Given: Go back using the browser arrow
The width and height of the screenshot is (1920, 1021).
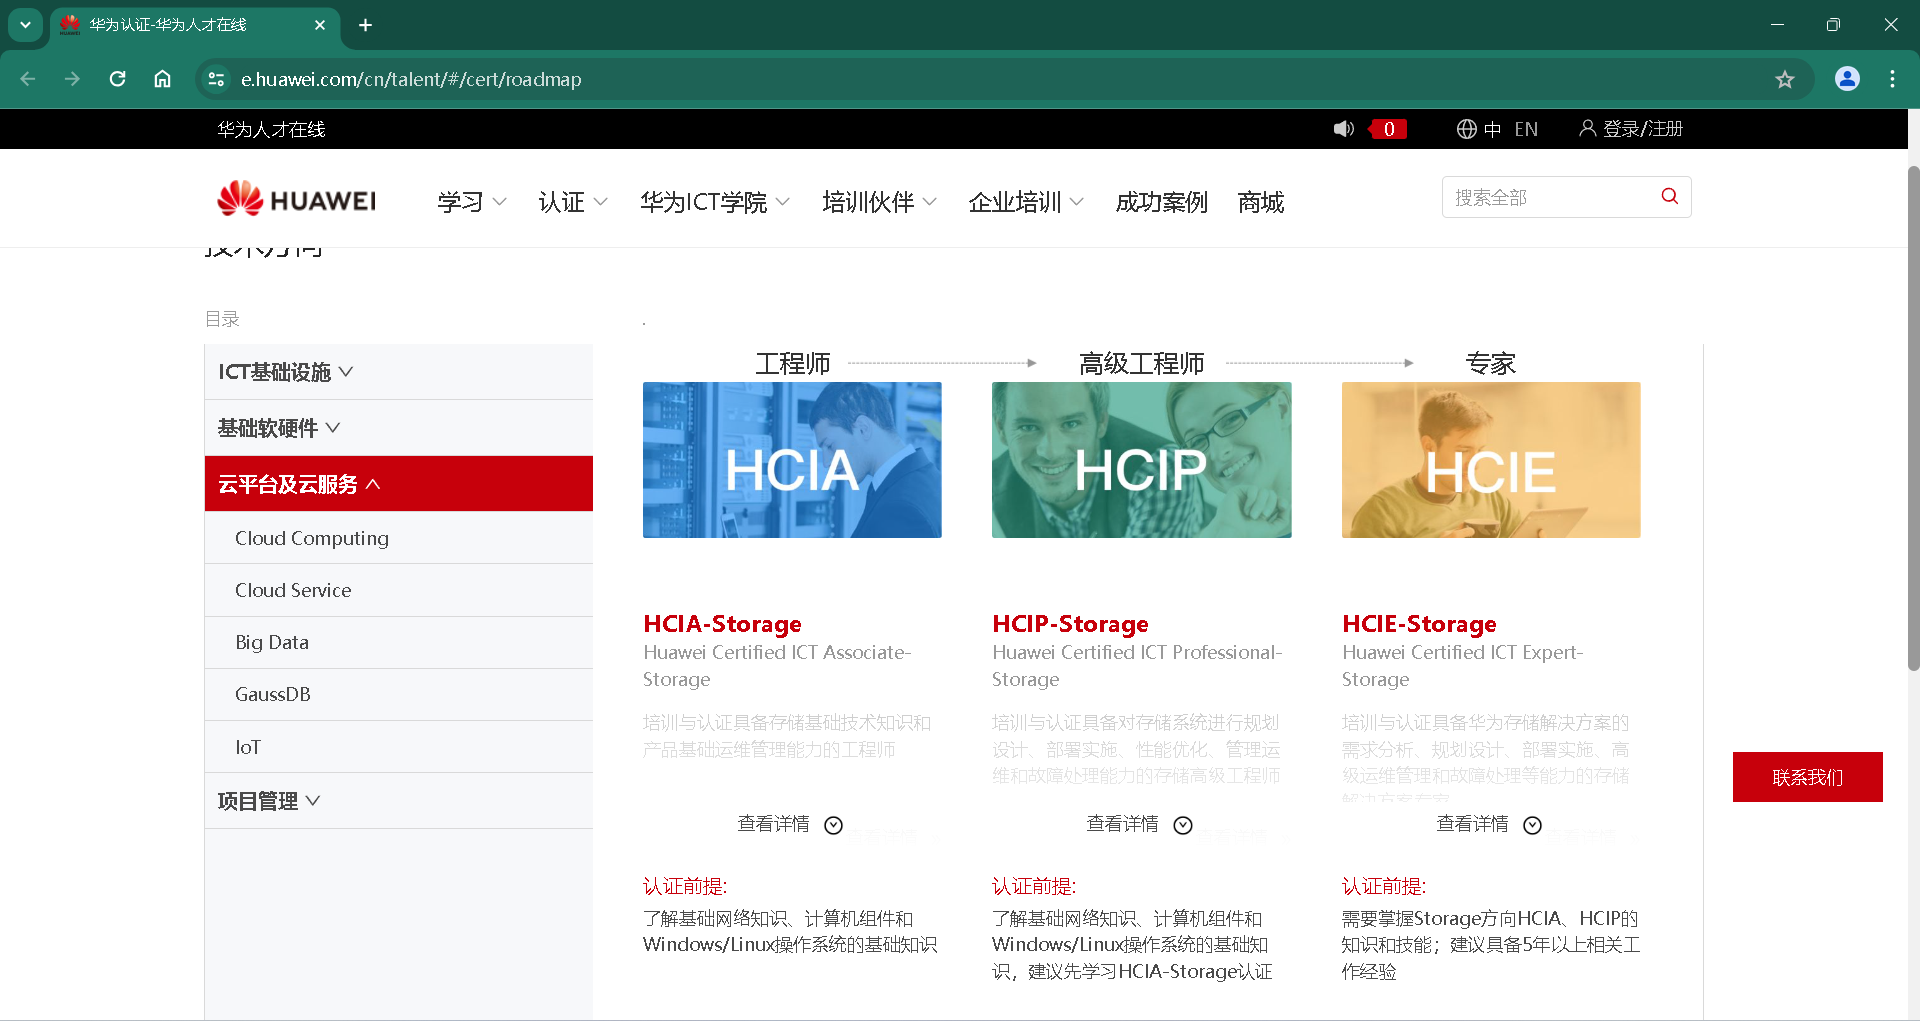Looking at the screenshot, I should tap(28, 79).
